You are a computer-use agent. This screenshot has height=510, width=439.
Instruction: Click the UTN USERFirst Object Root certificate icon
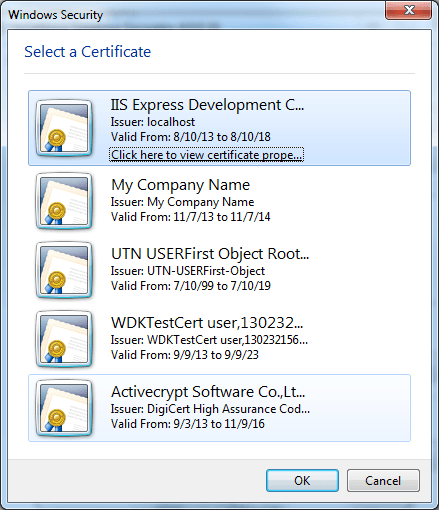coord(64,270)
